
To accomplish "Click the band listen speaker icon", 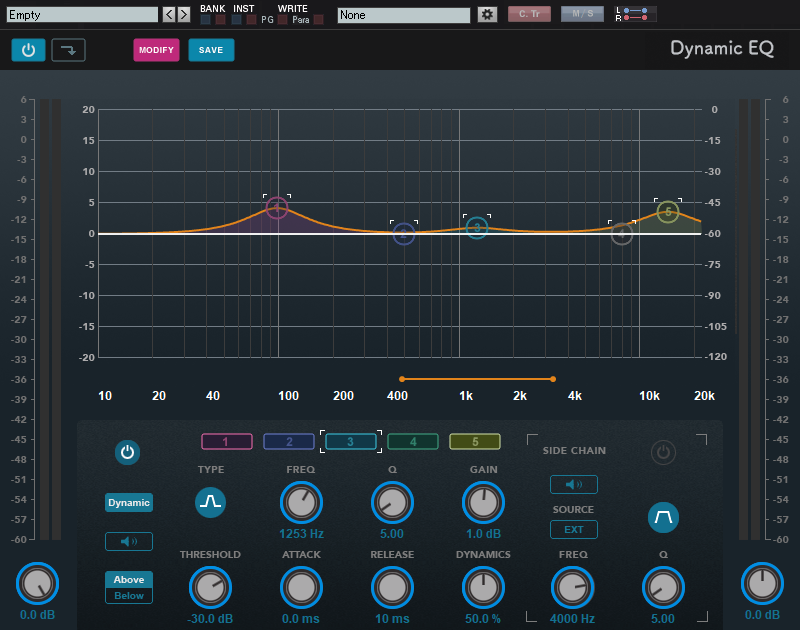I will coord(129,541).
